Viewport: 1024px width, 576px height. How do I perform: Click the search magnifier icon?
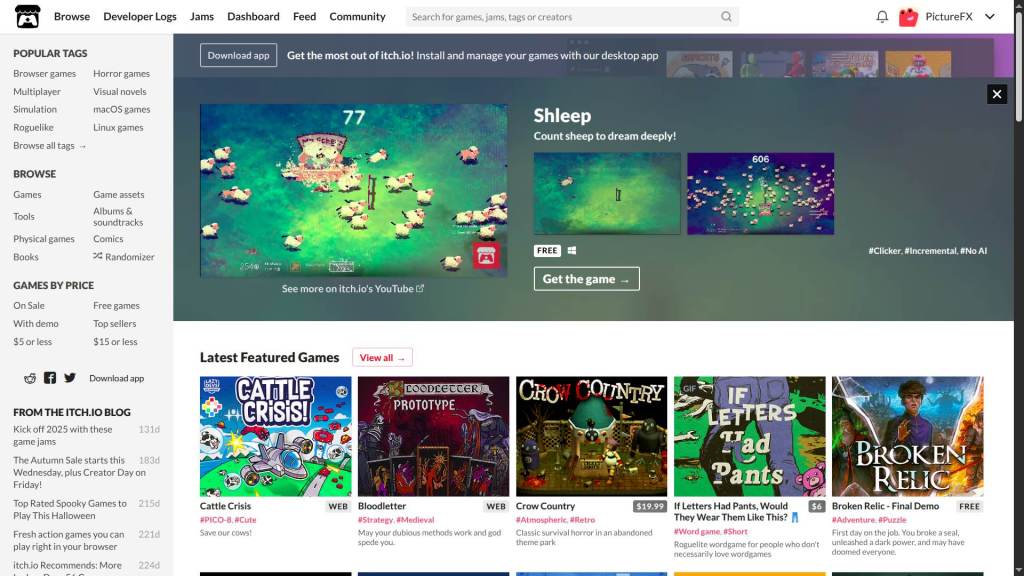pos(726,16)
